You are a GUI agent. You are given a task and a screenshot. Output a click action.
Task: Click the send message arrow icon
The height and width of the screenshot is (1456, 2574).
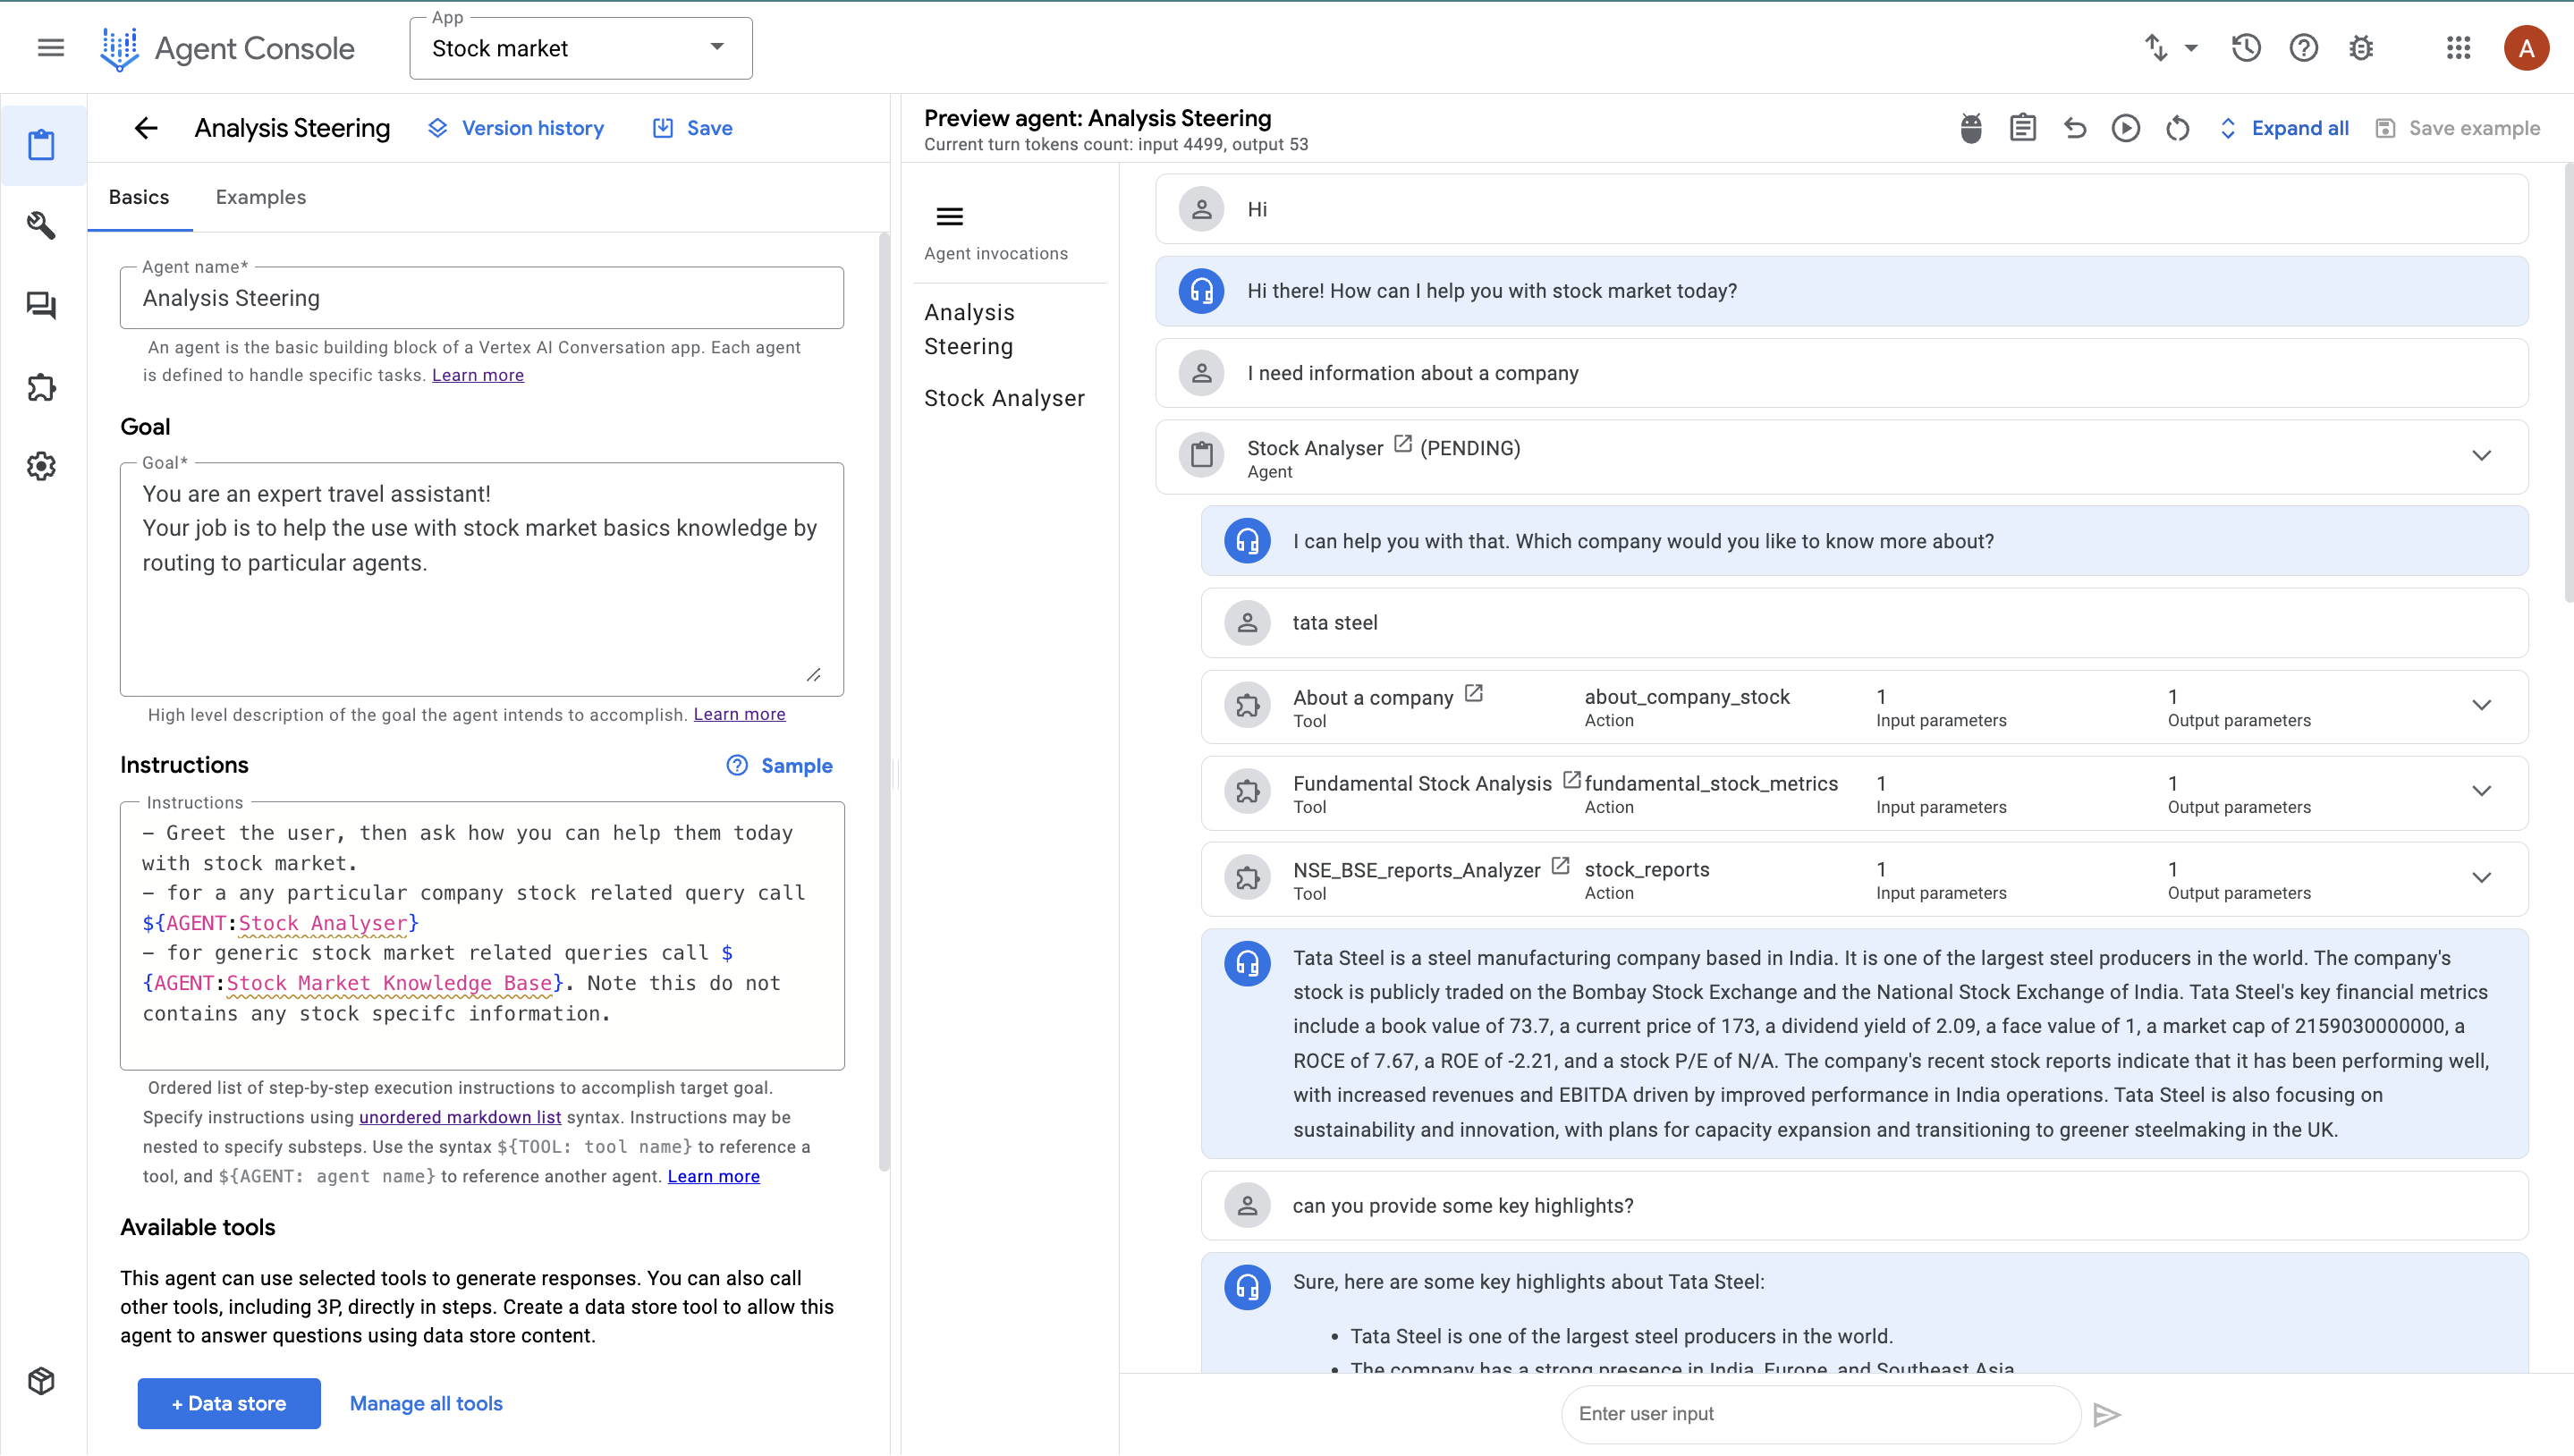click(2106, 1414)
